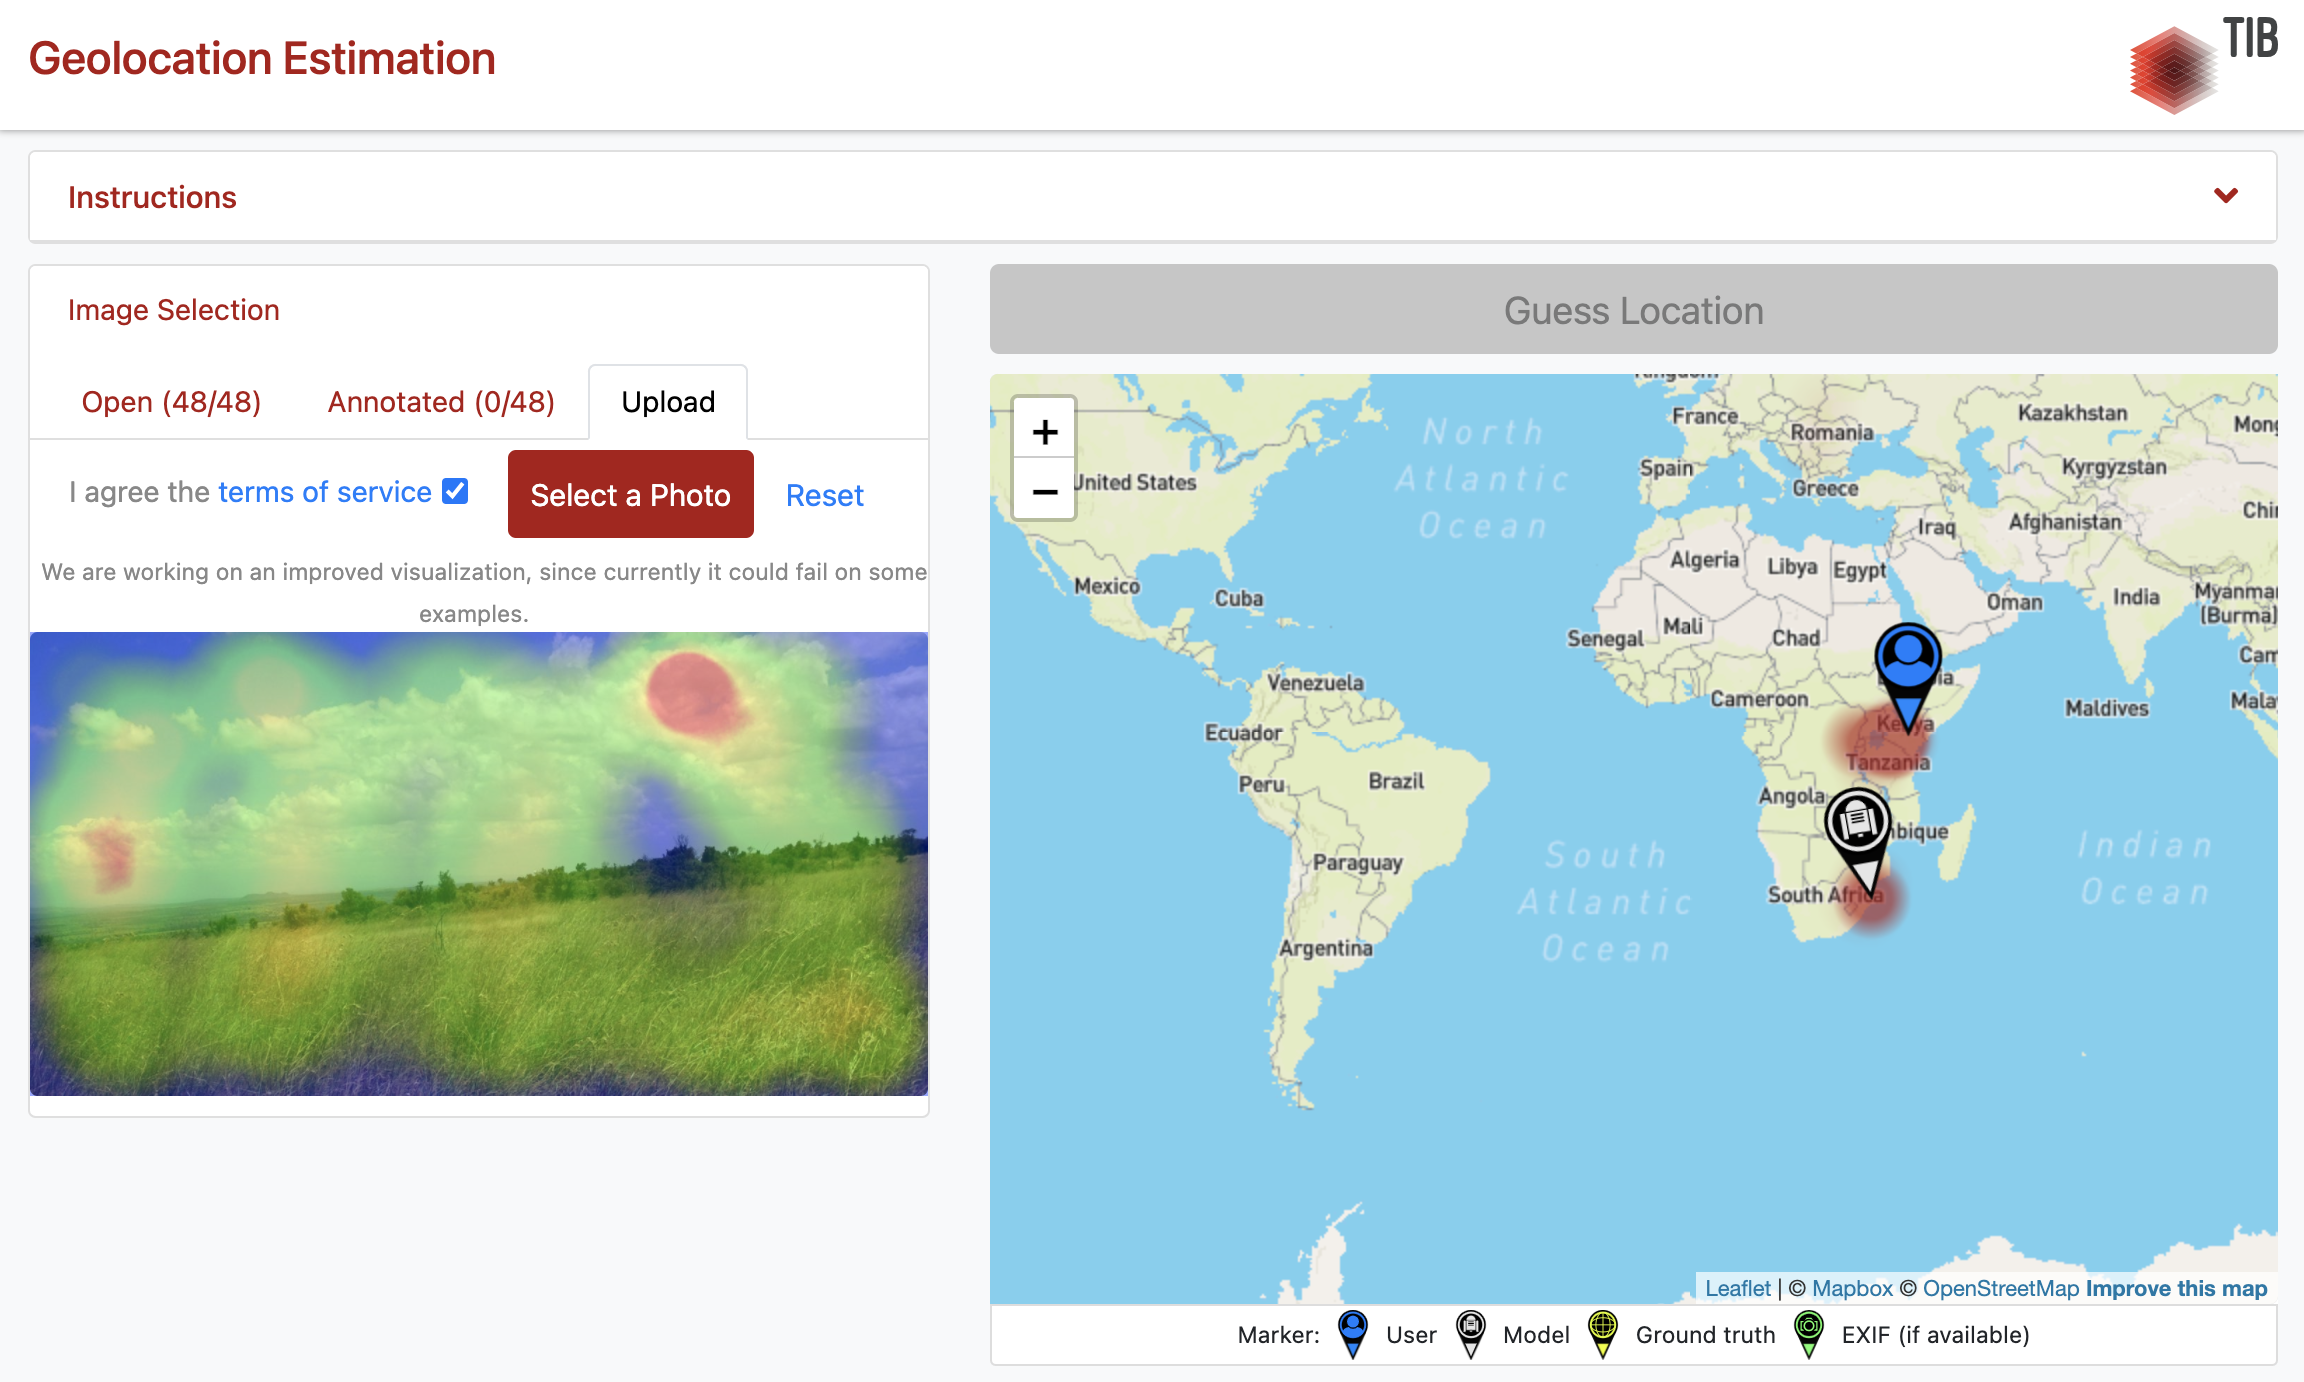
Task: Expand the Instructions chevron
Action: 2225,196
